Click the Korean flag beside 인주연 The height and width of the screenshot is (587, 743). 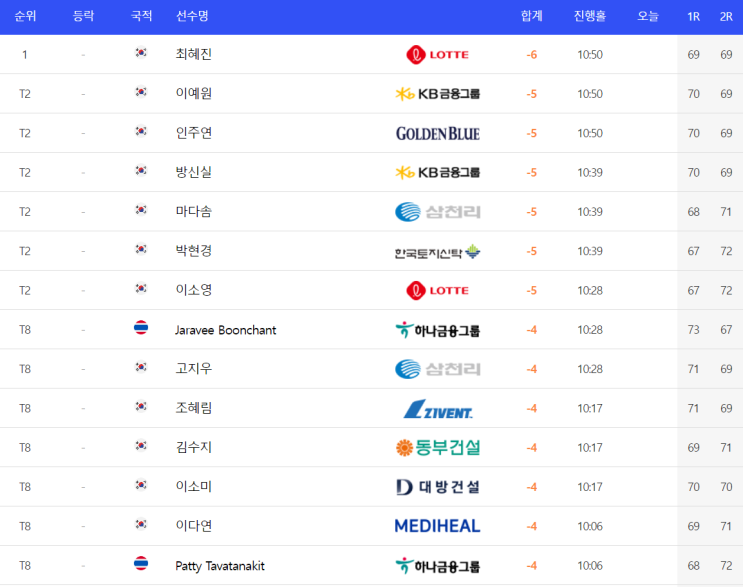point(141,131)
